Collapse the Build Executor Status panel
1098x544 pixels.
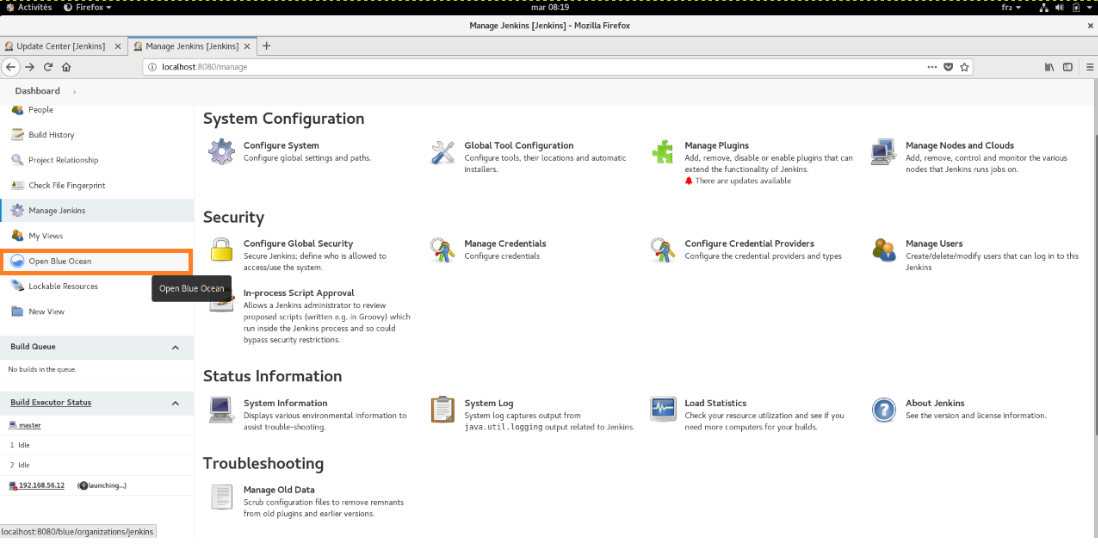click(x=176, y=403)
